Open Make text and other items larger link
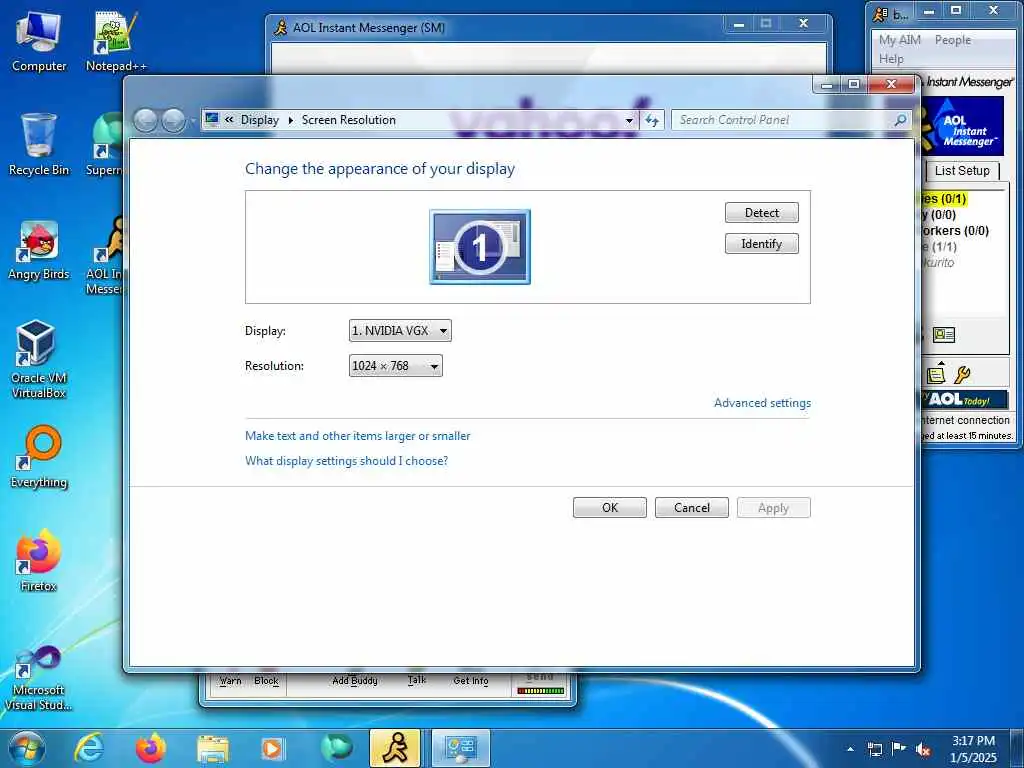Image resolution: width=1024 pixels, height=768 pixels. click(357, 436)
